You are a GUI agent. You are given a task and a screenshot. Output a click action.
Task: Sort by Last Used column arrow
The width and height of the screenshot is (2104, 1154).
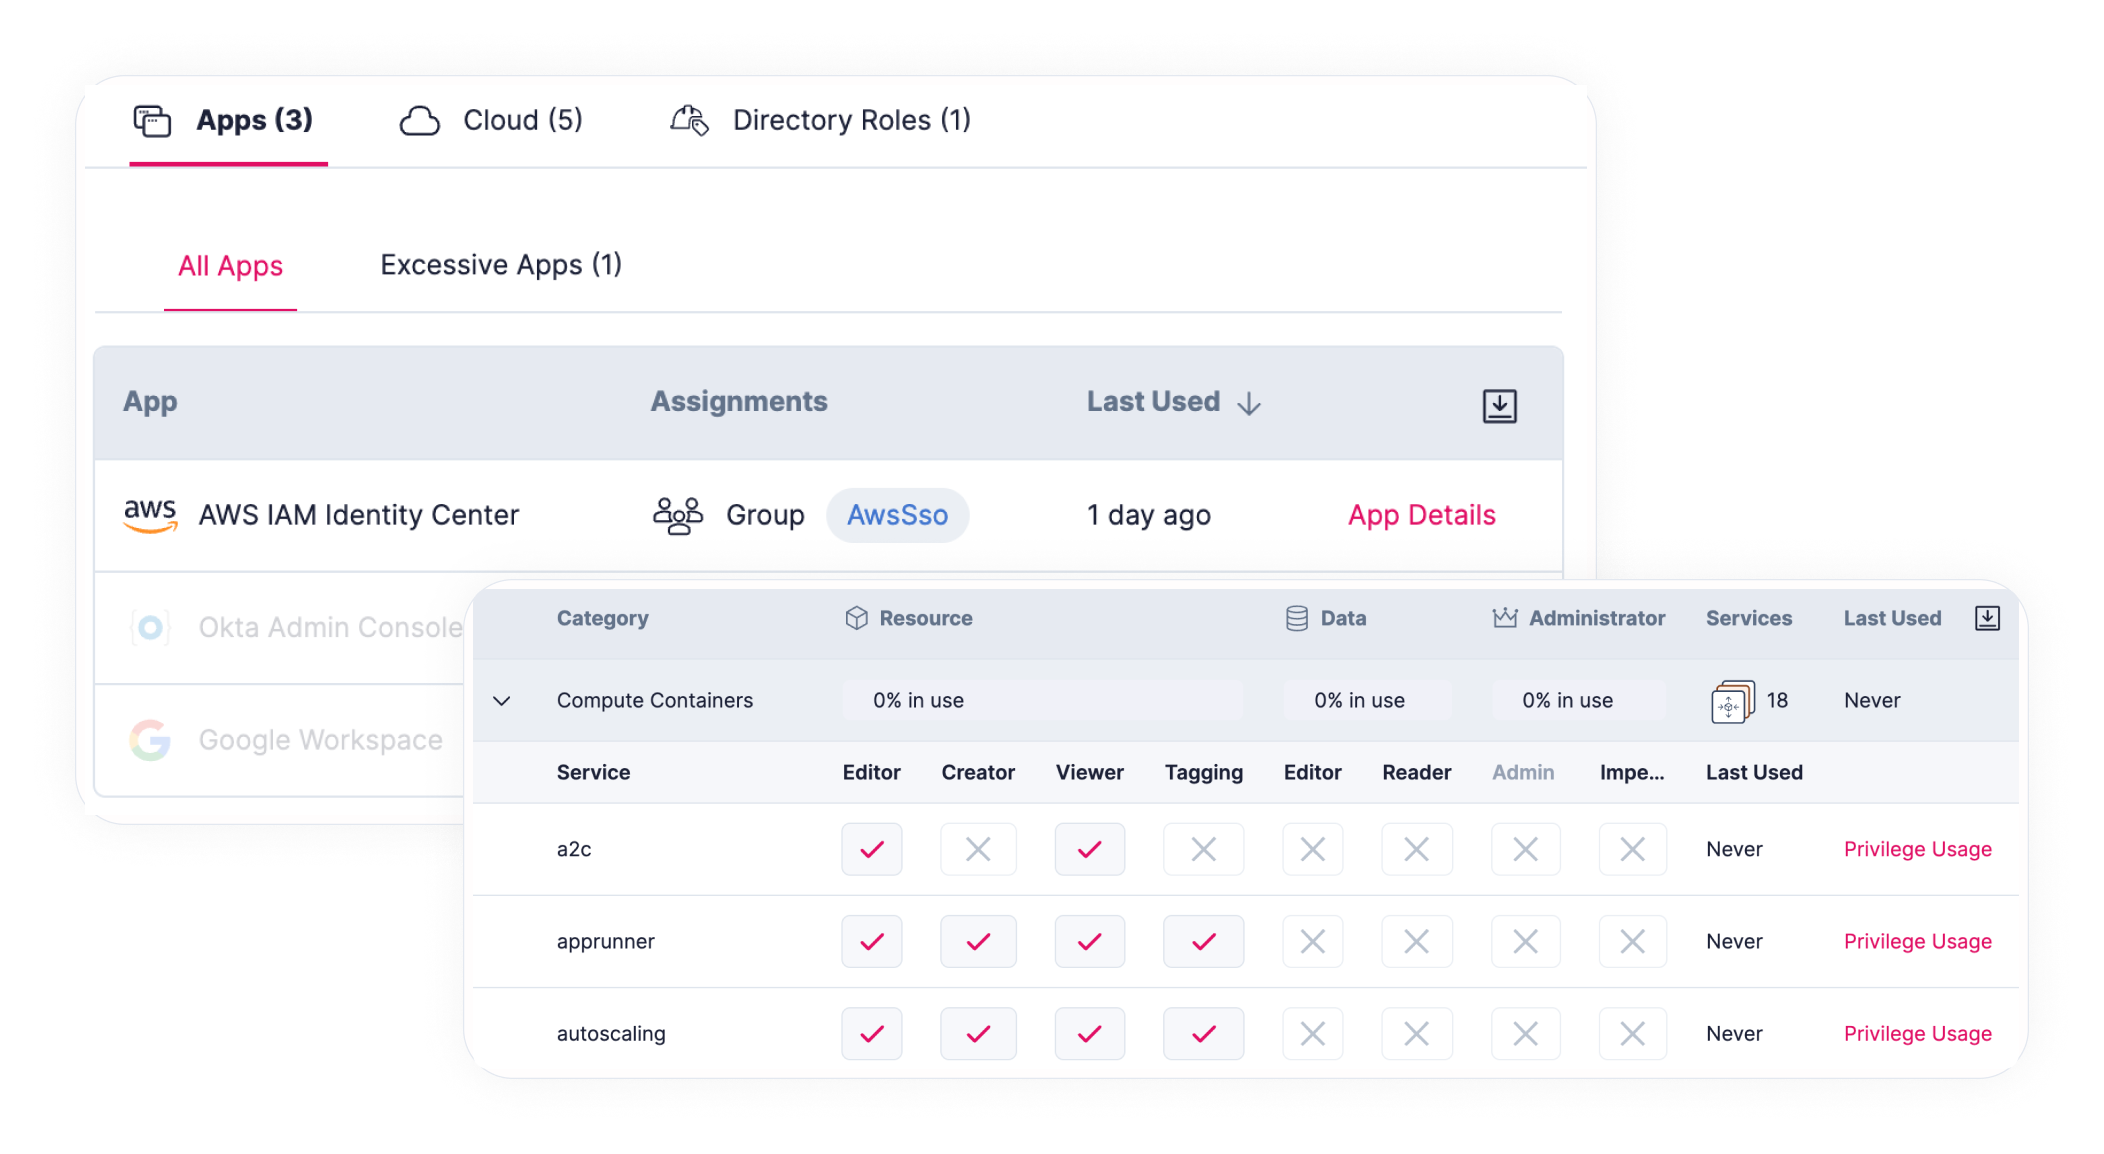(1249, 403)
